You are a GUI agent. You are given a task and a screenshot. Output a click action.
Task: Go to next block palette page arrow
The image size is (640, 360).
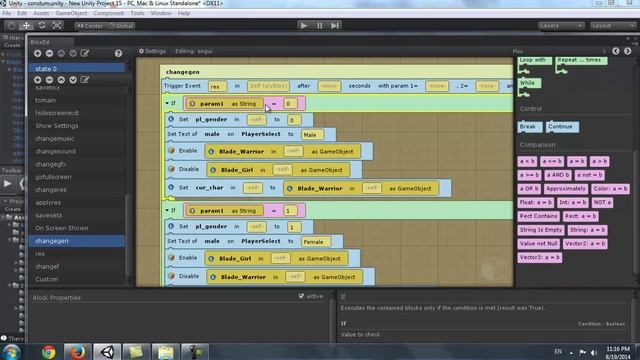[627, 51]
